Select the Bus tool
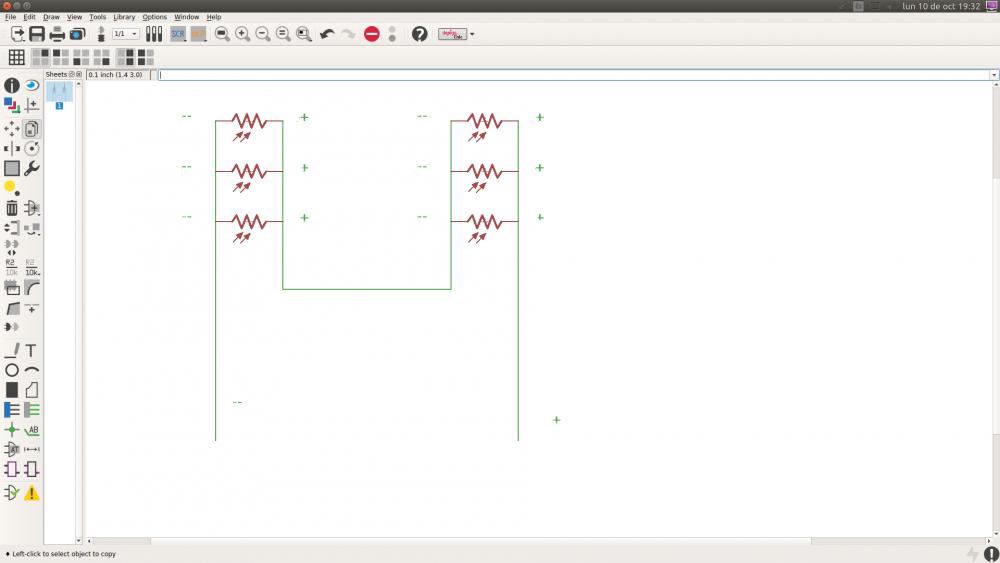This screenshot has width=1000, height=563. pos(11,409)
